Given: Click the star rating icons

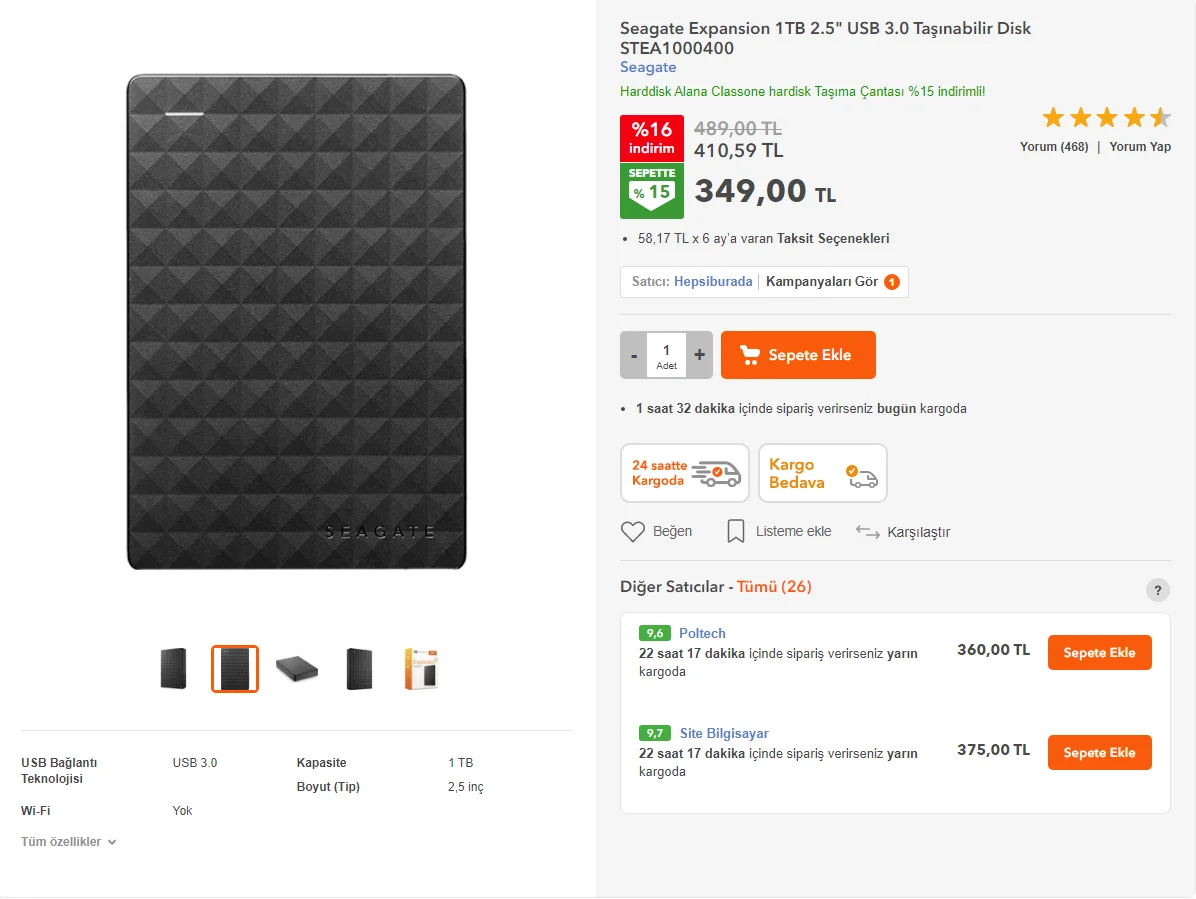Looking at the screenshot, I should [x=1106, y=118].
